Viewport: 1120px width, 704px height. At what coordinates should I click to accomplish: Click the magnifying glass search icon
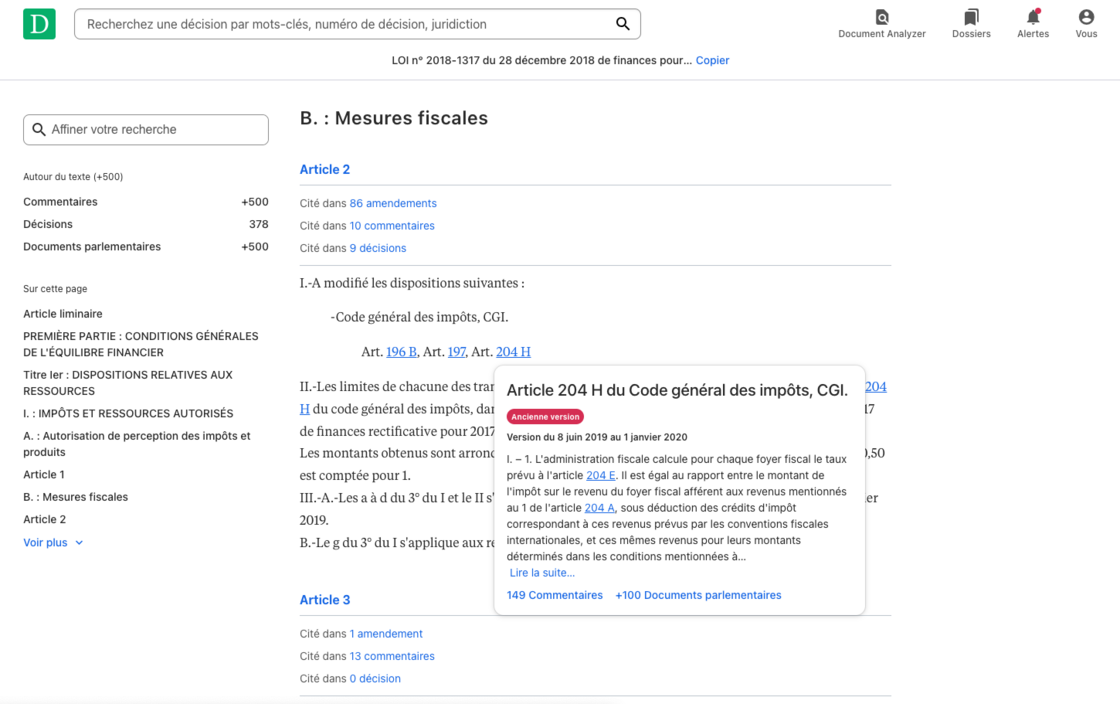[622, 24]
